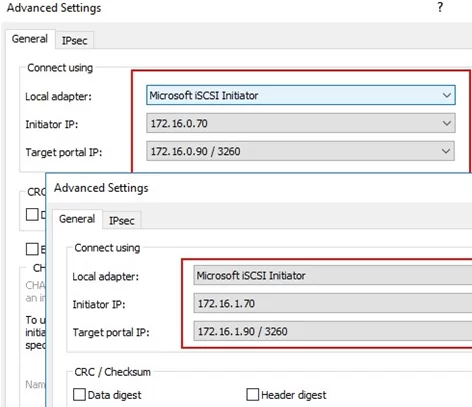Open Initiator IP combo box showing 172.16.1.70
This screenshot has height=407, width=472.
tap(333, 303)
